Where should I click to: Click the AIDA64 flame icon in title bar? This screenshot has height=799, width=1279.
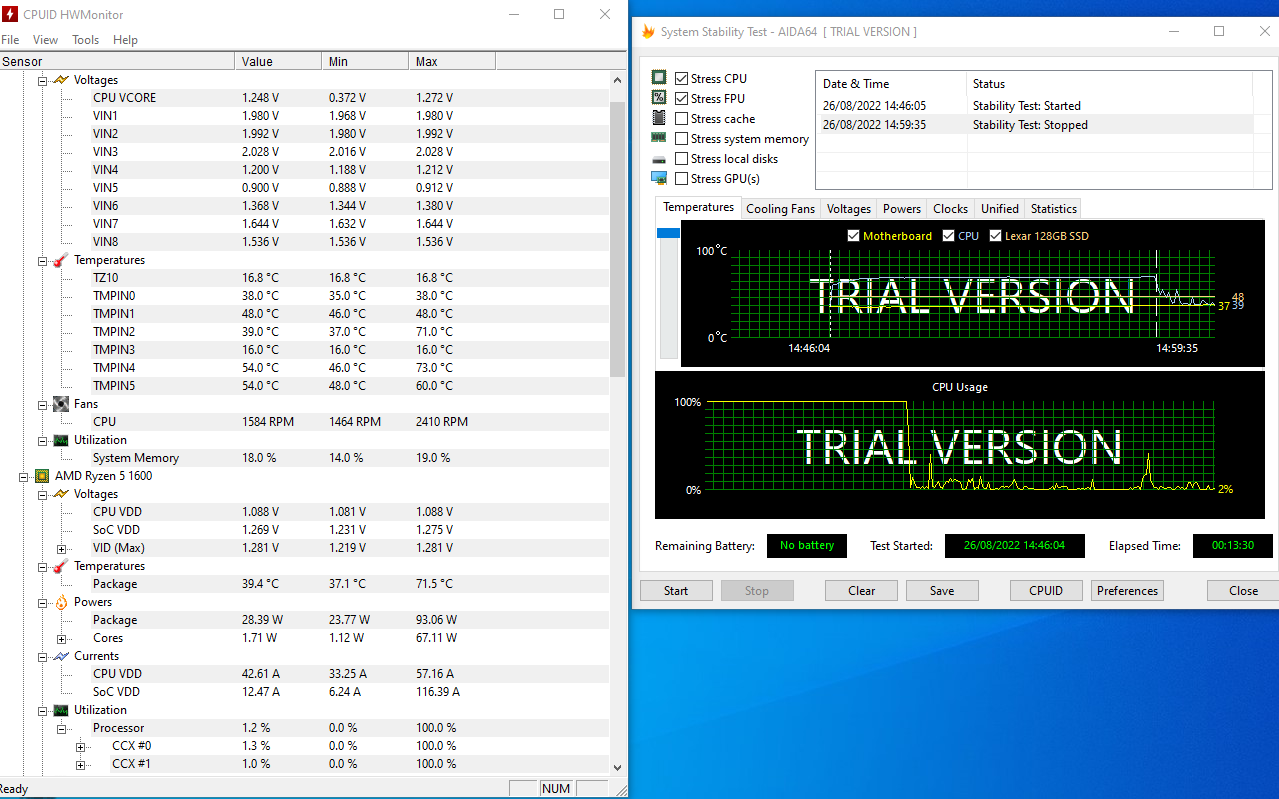click(x=649, y=32)
